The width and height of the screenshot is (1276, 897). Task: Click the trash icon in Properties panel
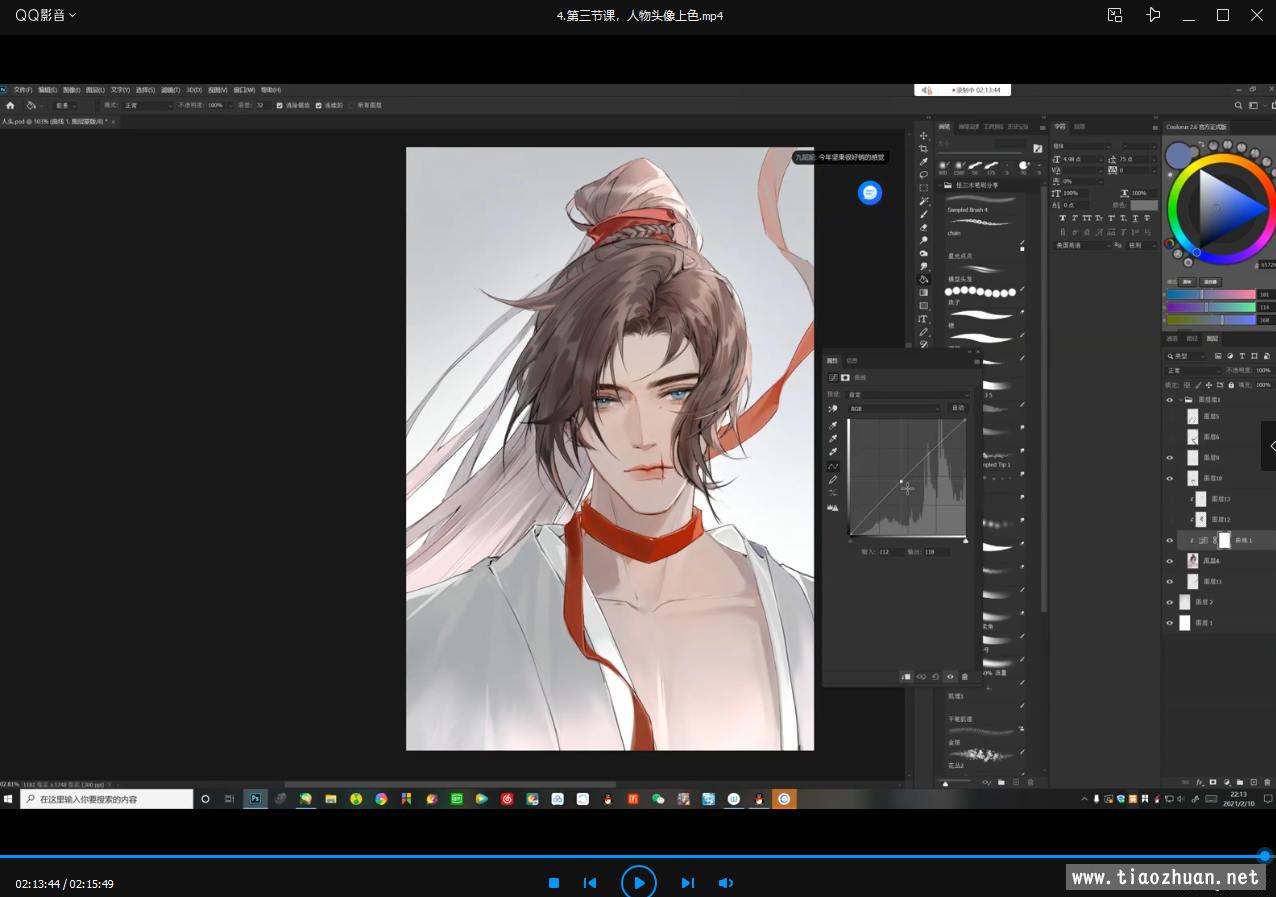click(x=965, y=677)
